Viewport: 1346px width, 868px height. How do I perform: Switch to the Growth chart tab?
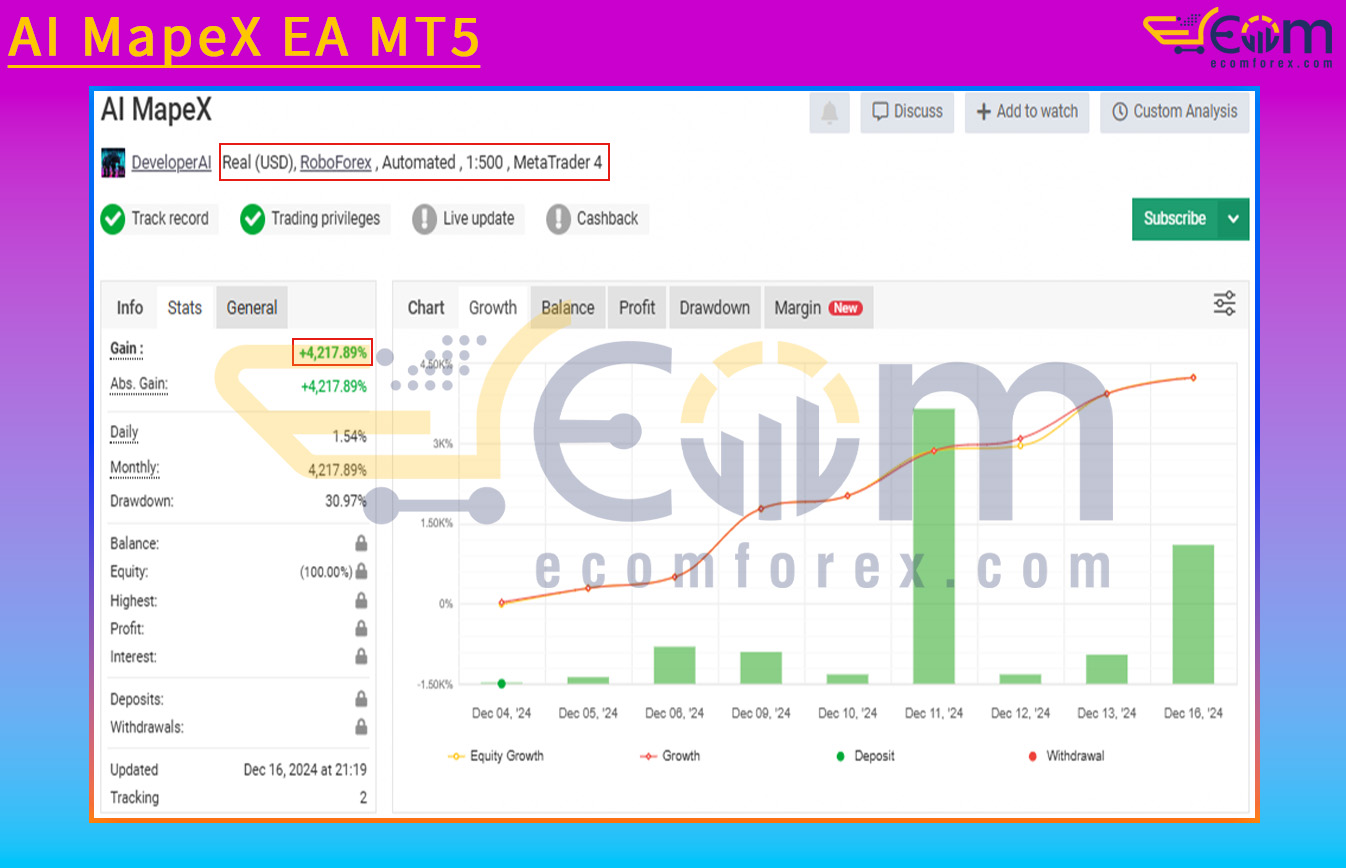click(x=493, y=308)
